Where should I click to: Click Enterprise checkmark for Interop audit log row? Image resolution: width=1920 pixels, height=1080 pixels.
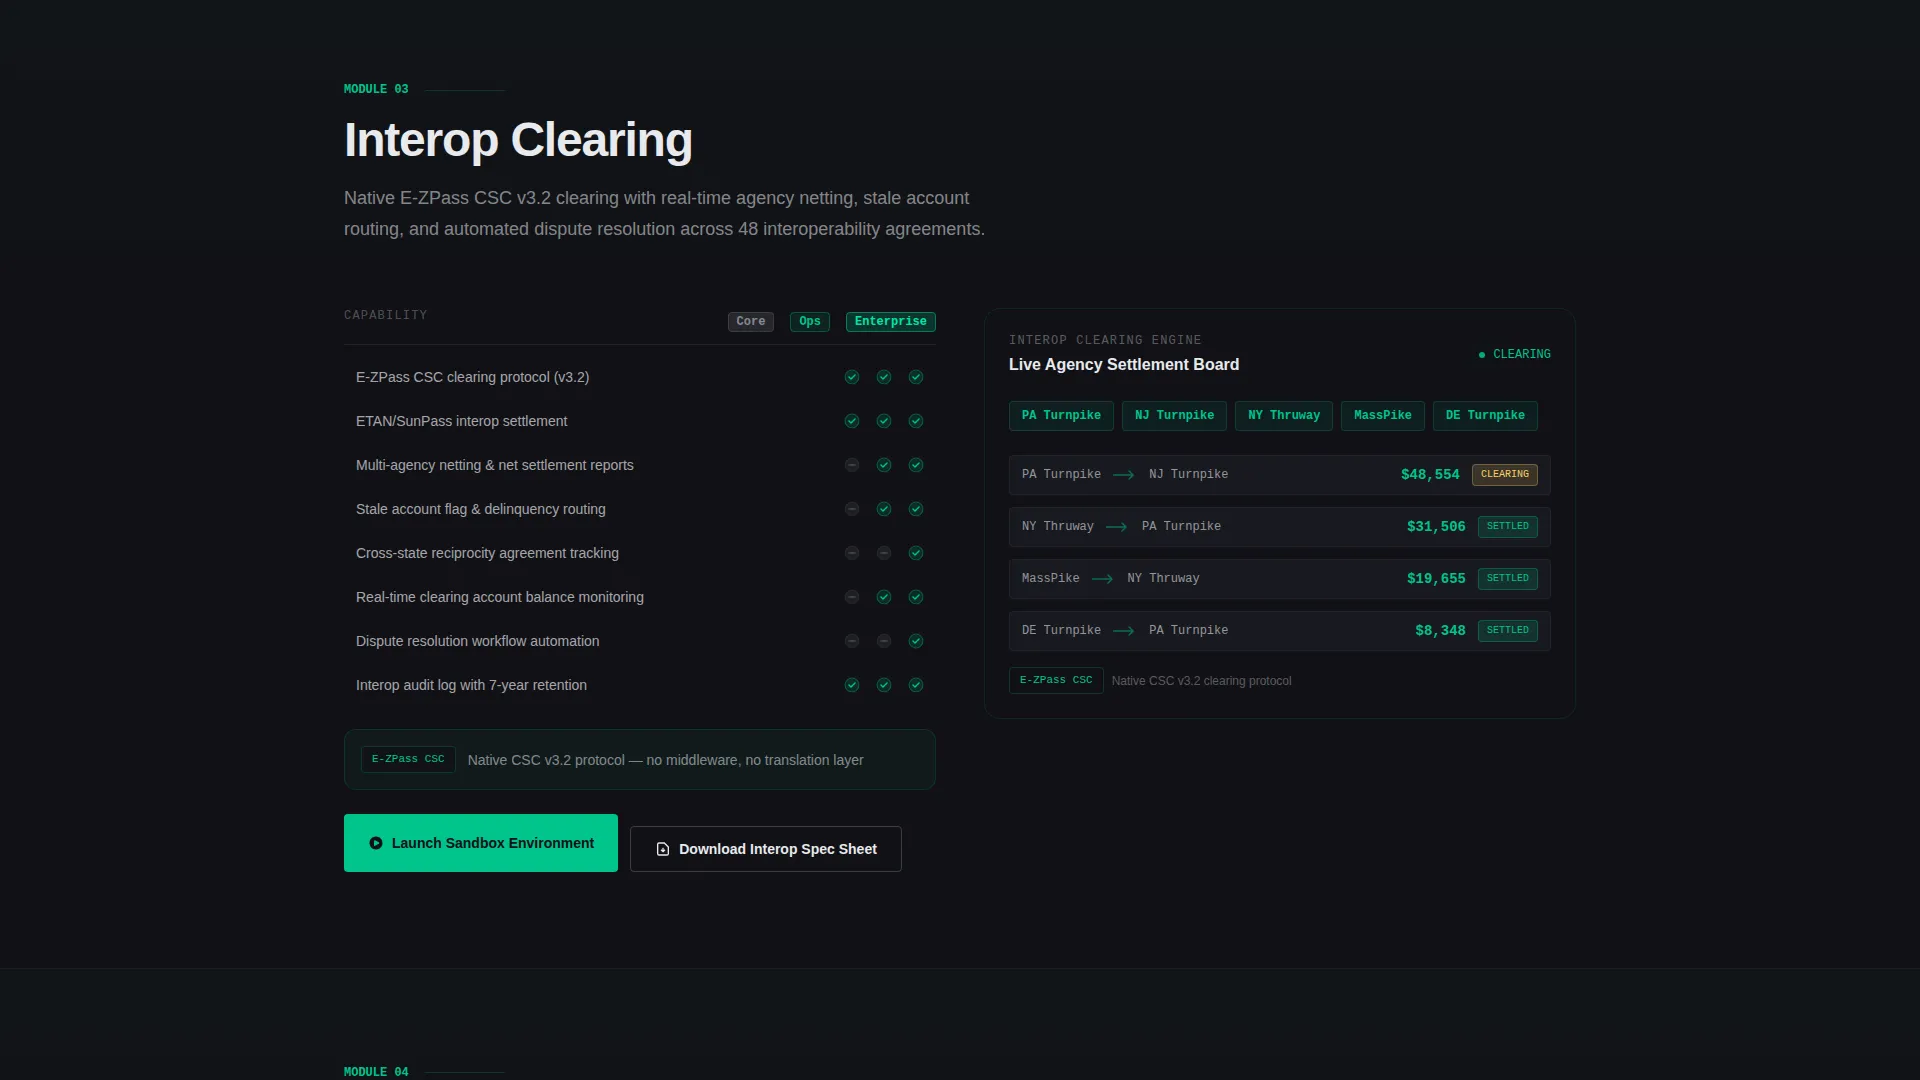point(916,685)
